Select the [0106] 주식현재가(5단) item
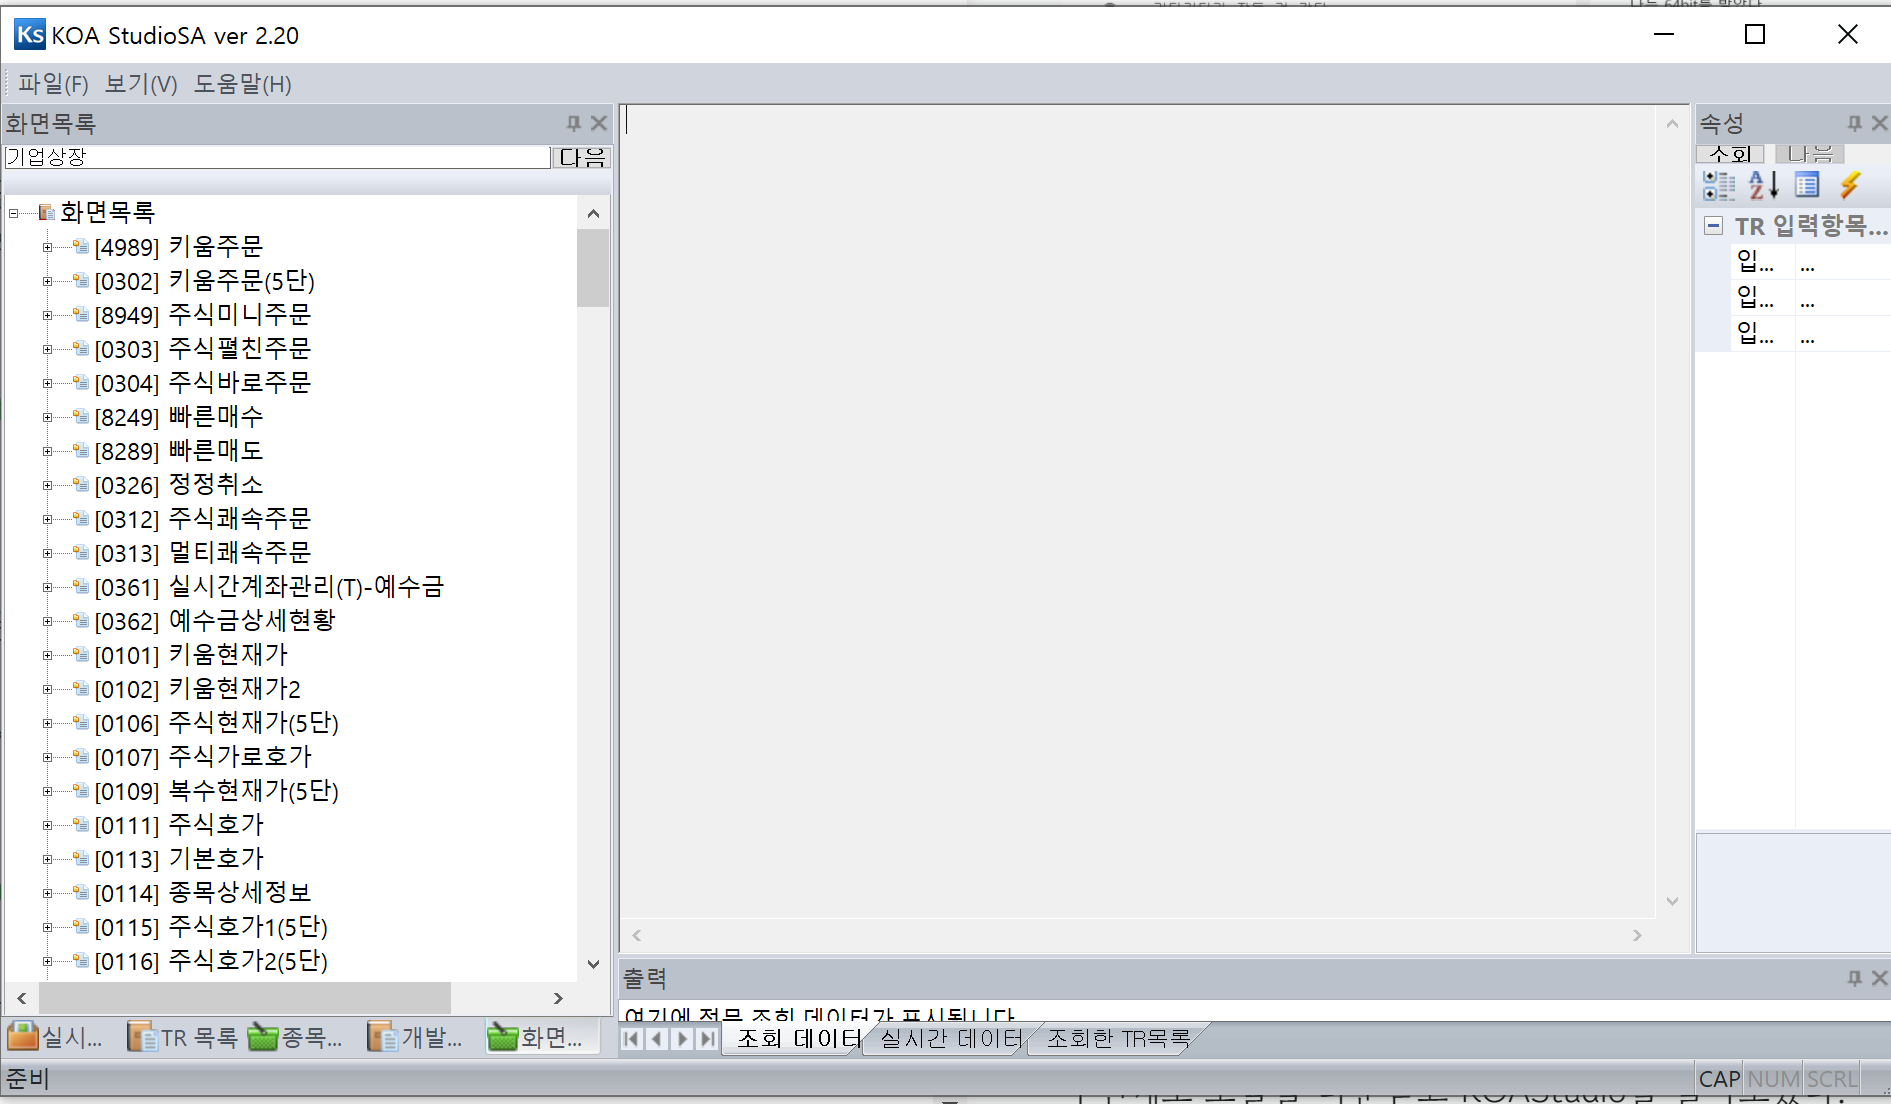1891x1104 pixels. pos(217,723)
